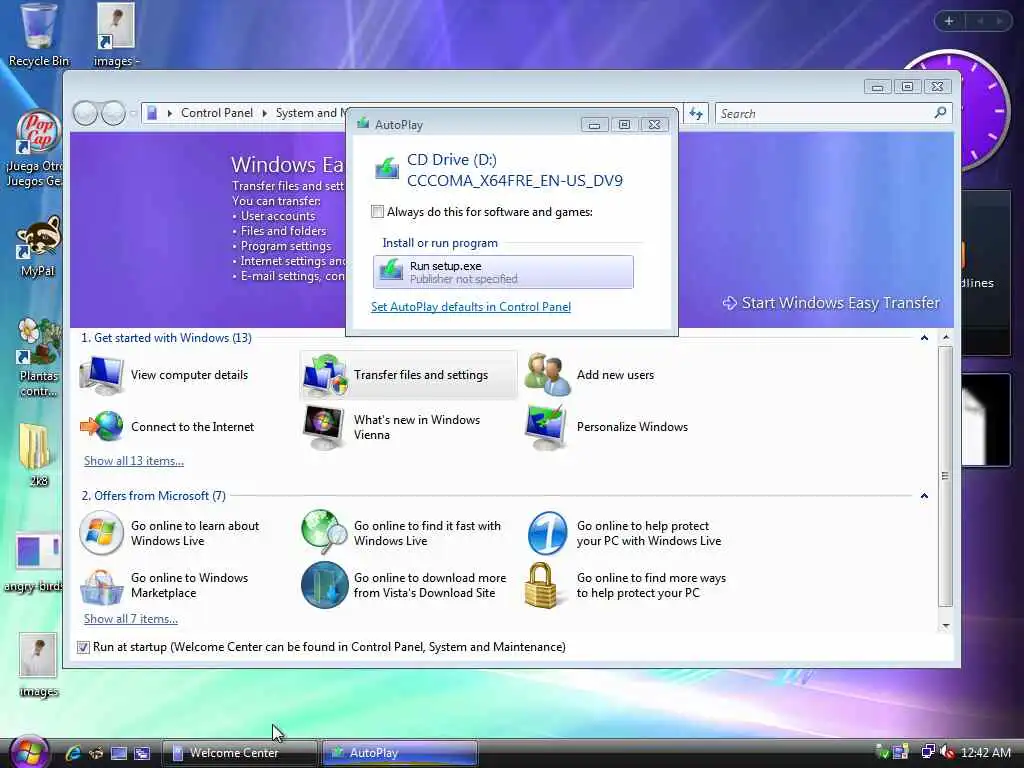Click the Switch between windows quick launch icon
This screenshot has width=1024, height=768.
[x=142, y=753]
